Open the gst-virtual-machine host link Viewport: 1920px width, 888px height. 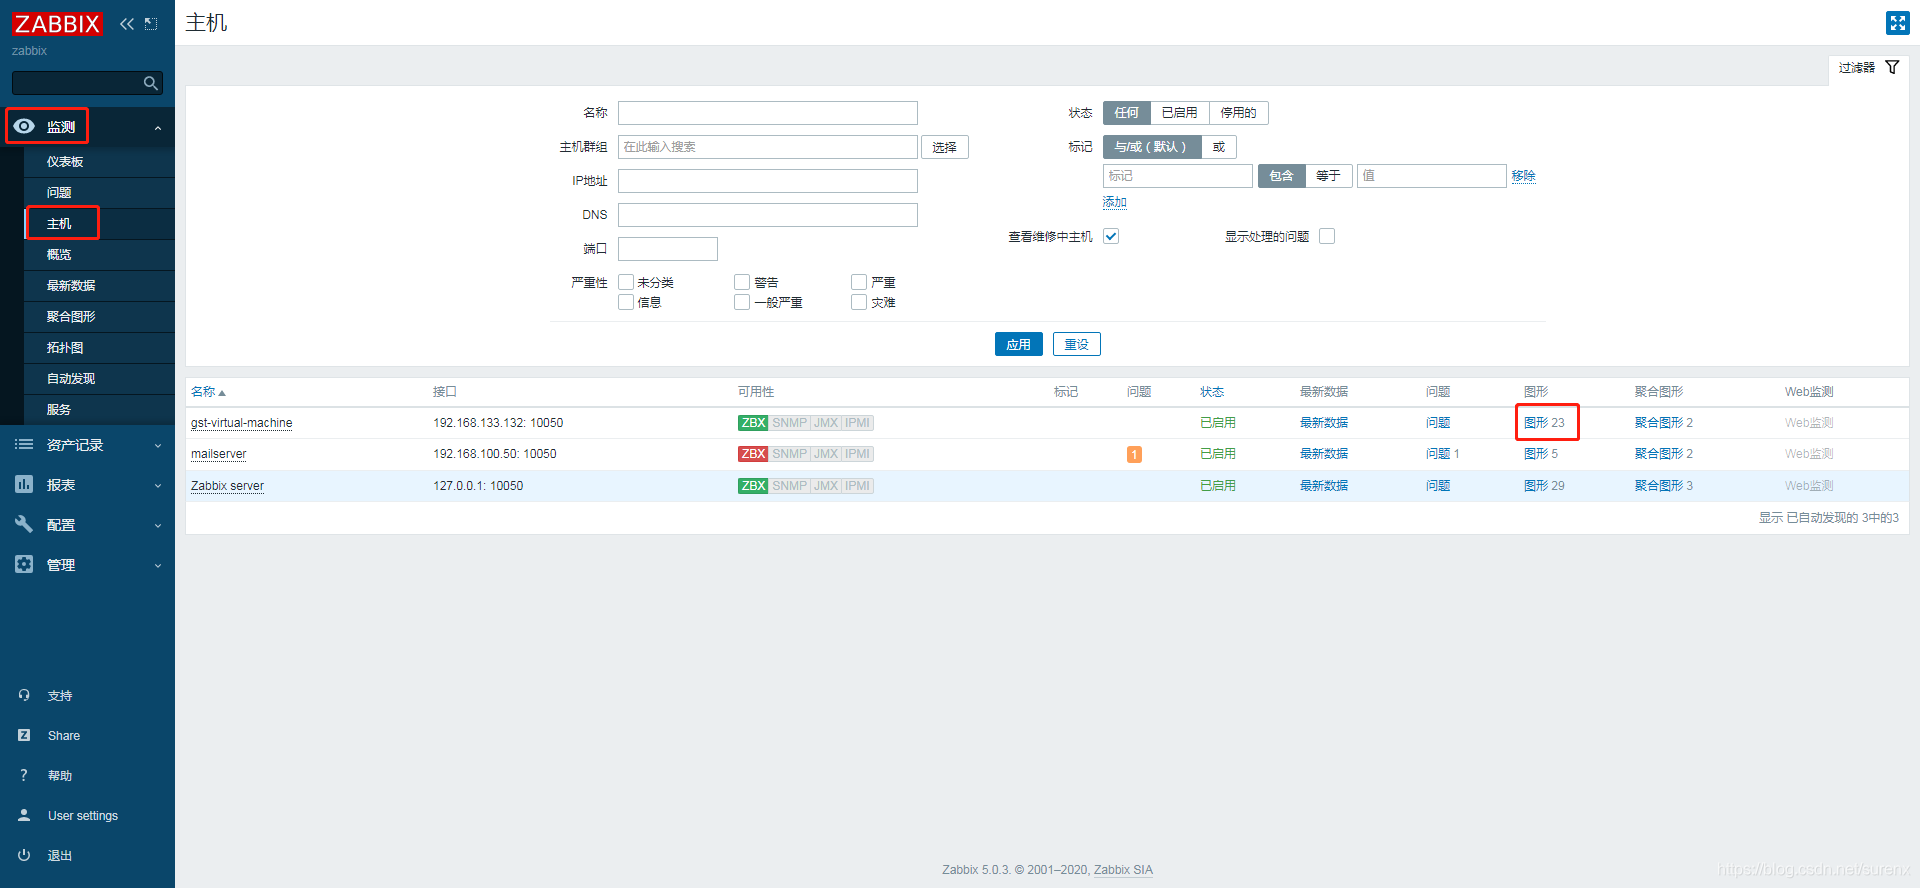tap(242, 423)
